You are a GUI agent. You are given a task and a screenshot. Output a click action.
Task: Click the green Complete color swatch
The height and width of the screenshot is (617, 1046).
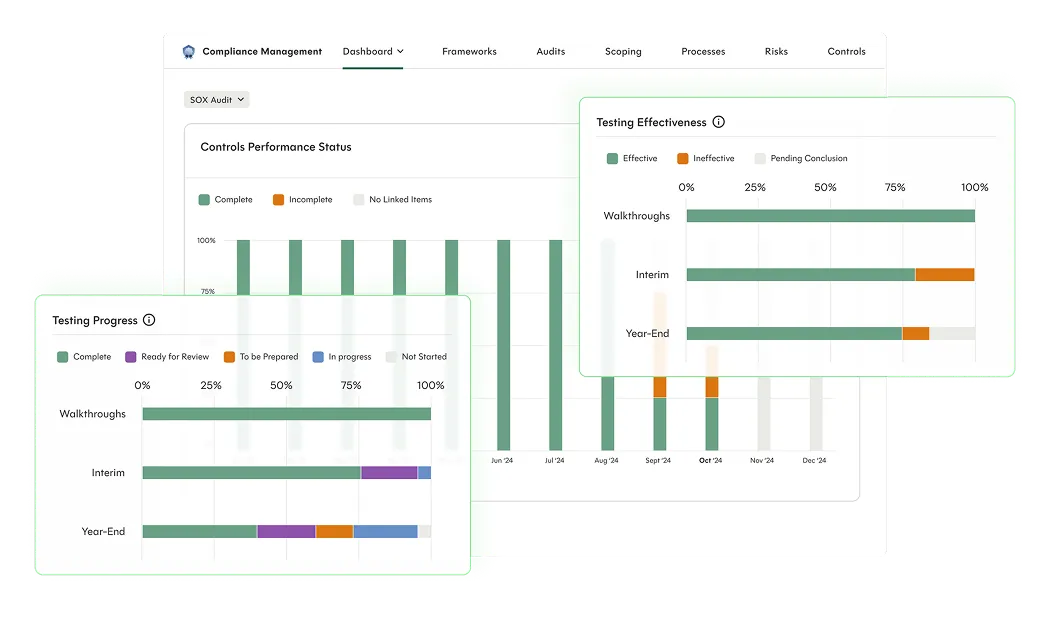click(x=61, y=356)
